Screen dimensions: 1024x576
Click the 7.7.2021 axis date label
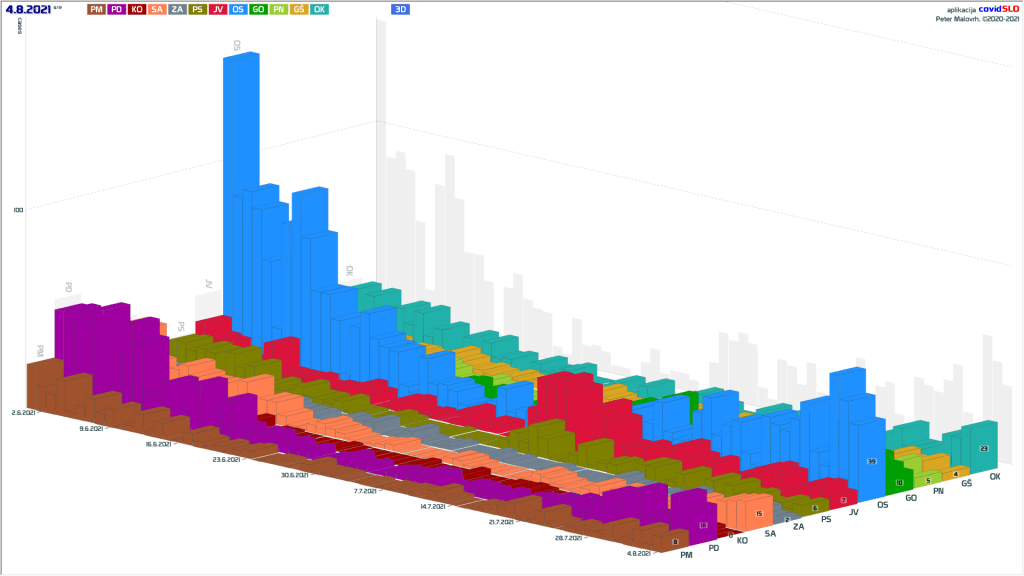click(364, 491)
